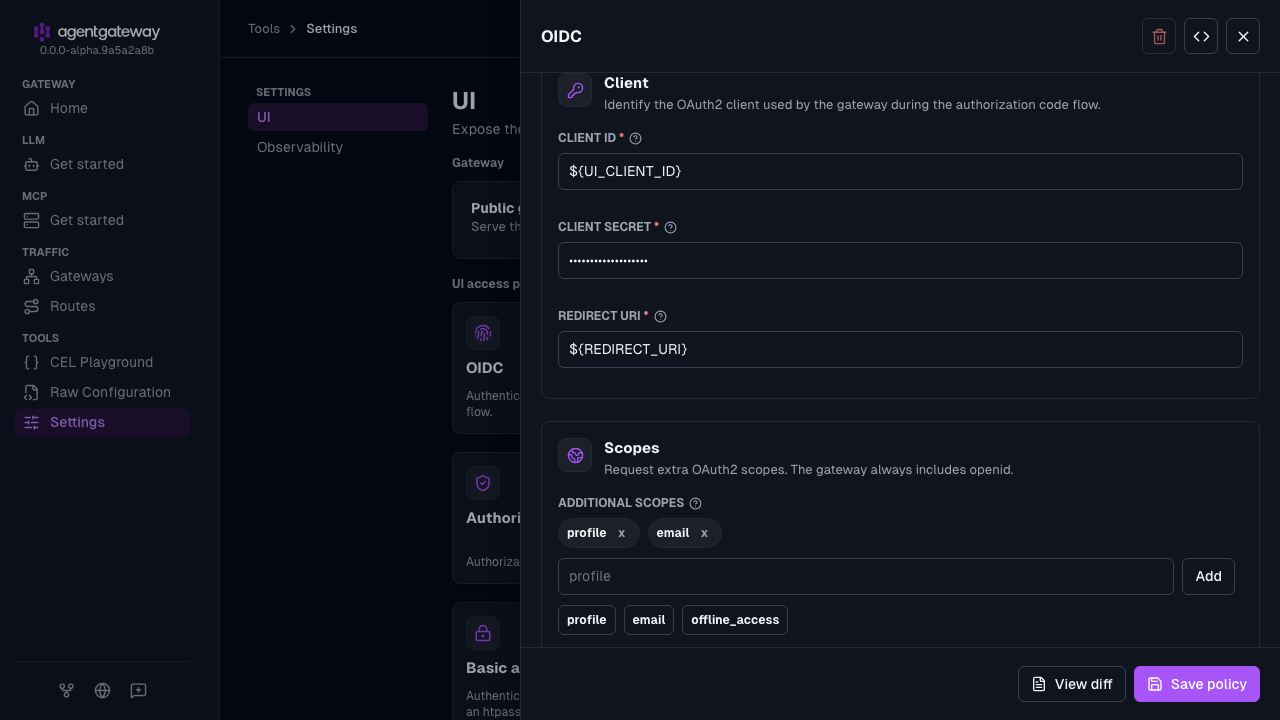1280x720 pixels.
Task: Click the globe icon in sidebar footer
Action: click(102, 690)
